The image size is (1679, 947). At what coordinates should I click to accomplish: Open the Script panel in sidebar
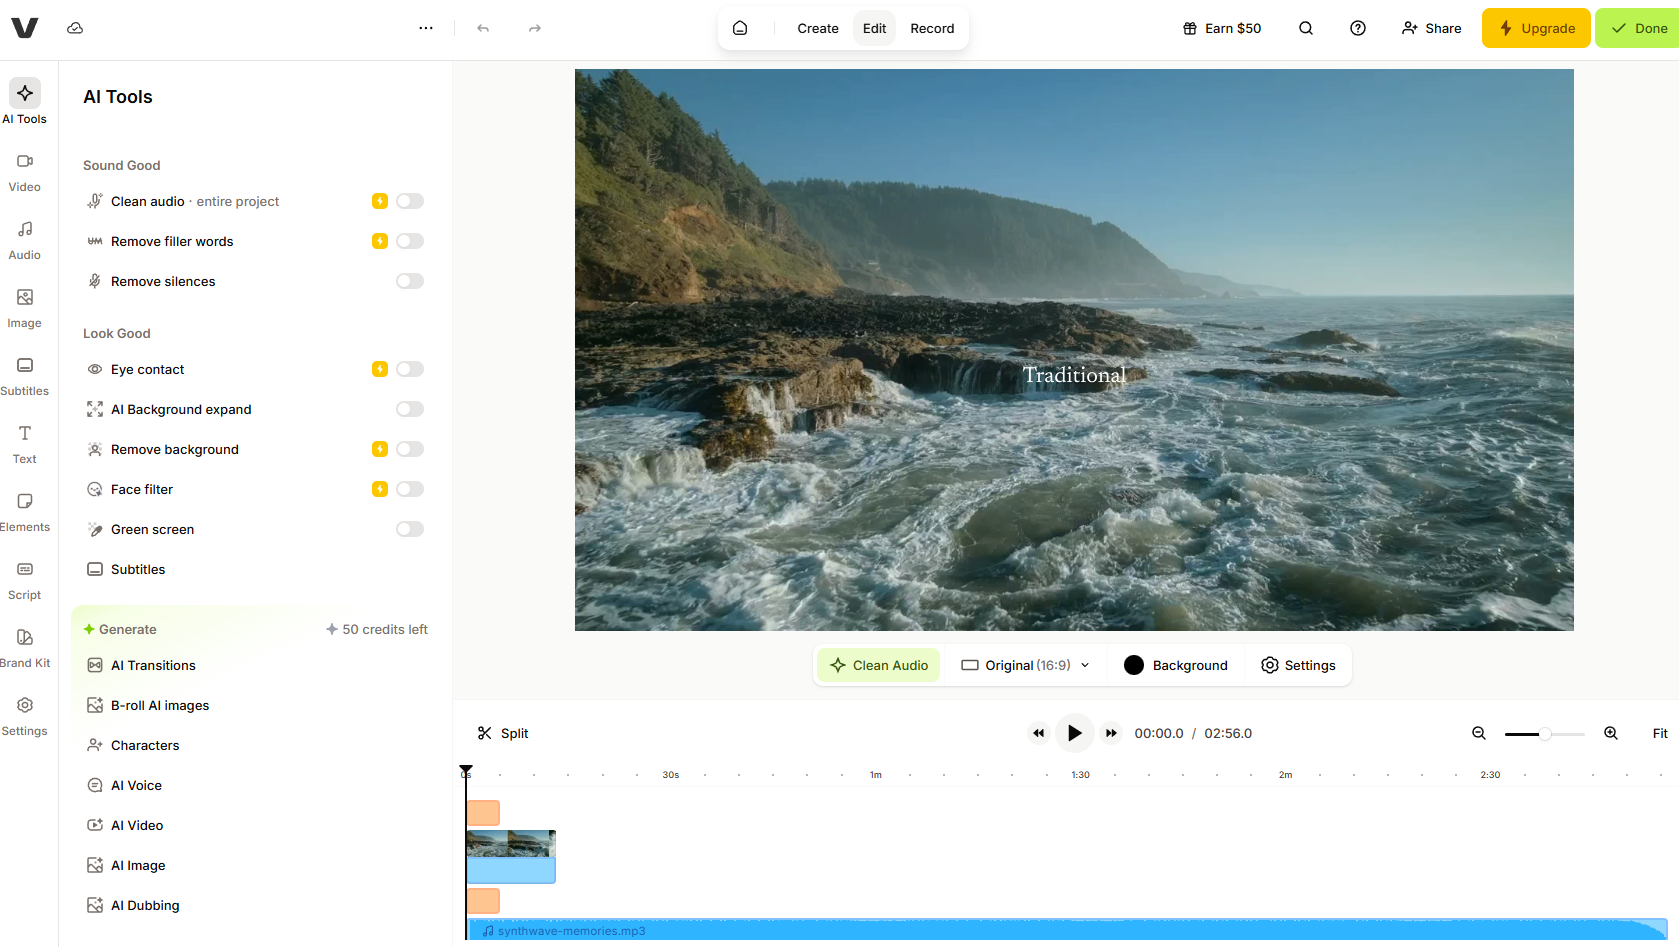coord(25,581)
